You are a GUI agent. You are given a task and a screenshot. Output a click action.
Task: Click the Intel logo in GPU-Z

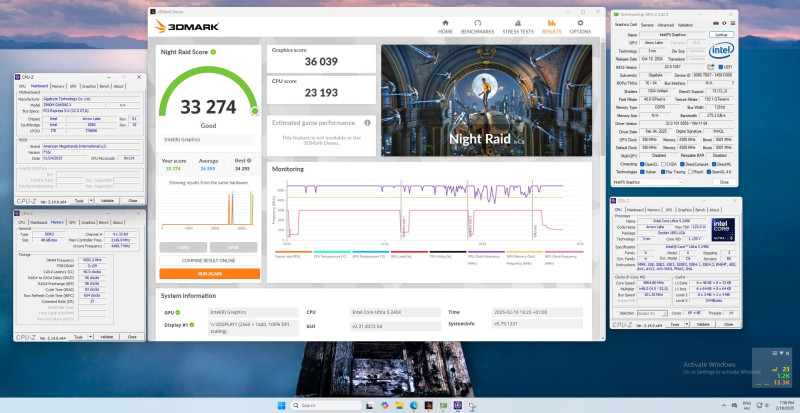point(721,50)
